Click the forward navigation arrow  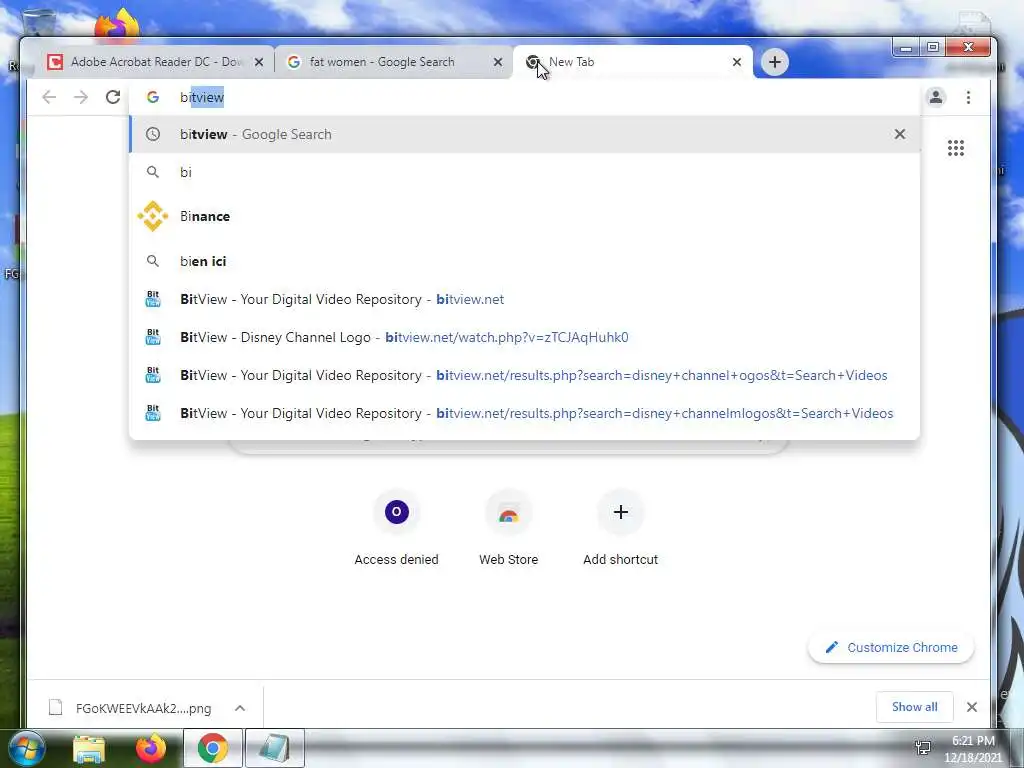tap(81, 97)
